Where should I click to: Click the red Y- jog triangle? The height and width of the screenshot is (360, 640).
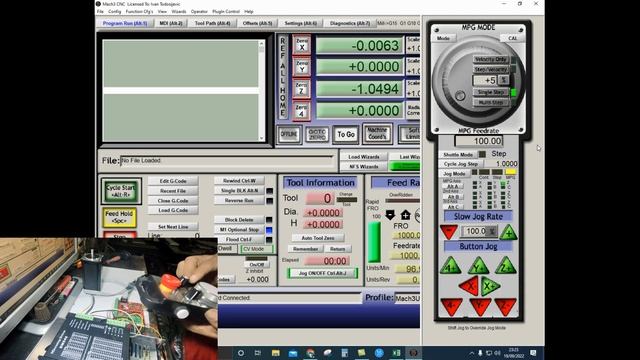click(479, 306)
